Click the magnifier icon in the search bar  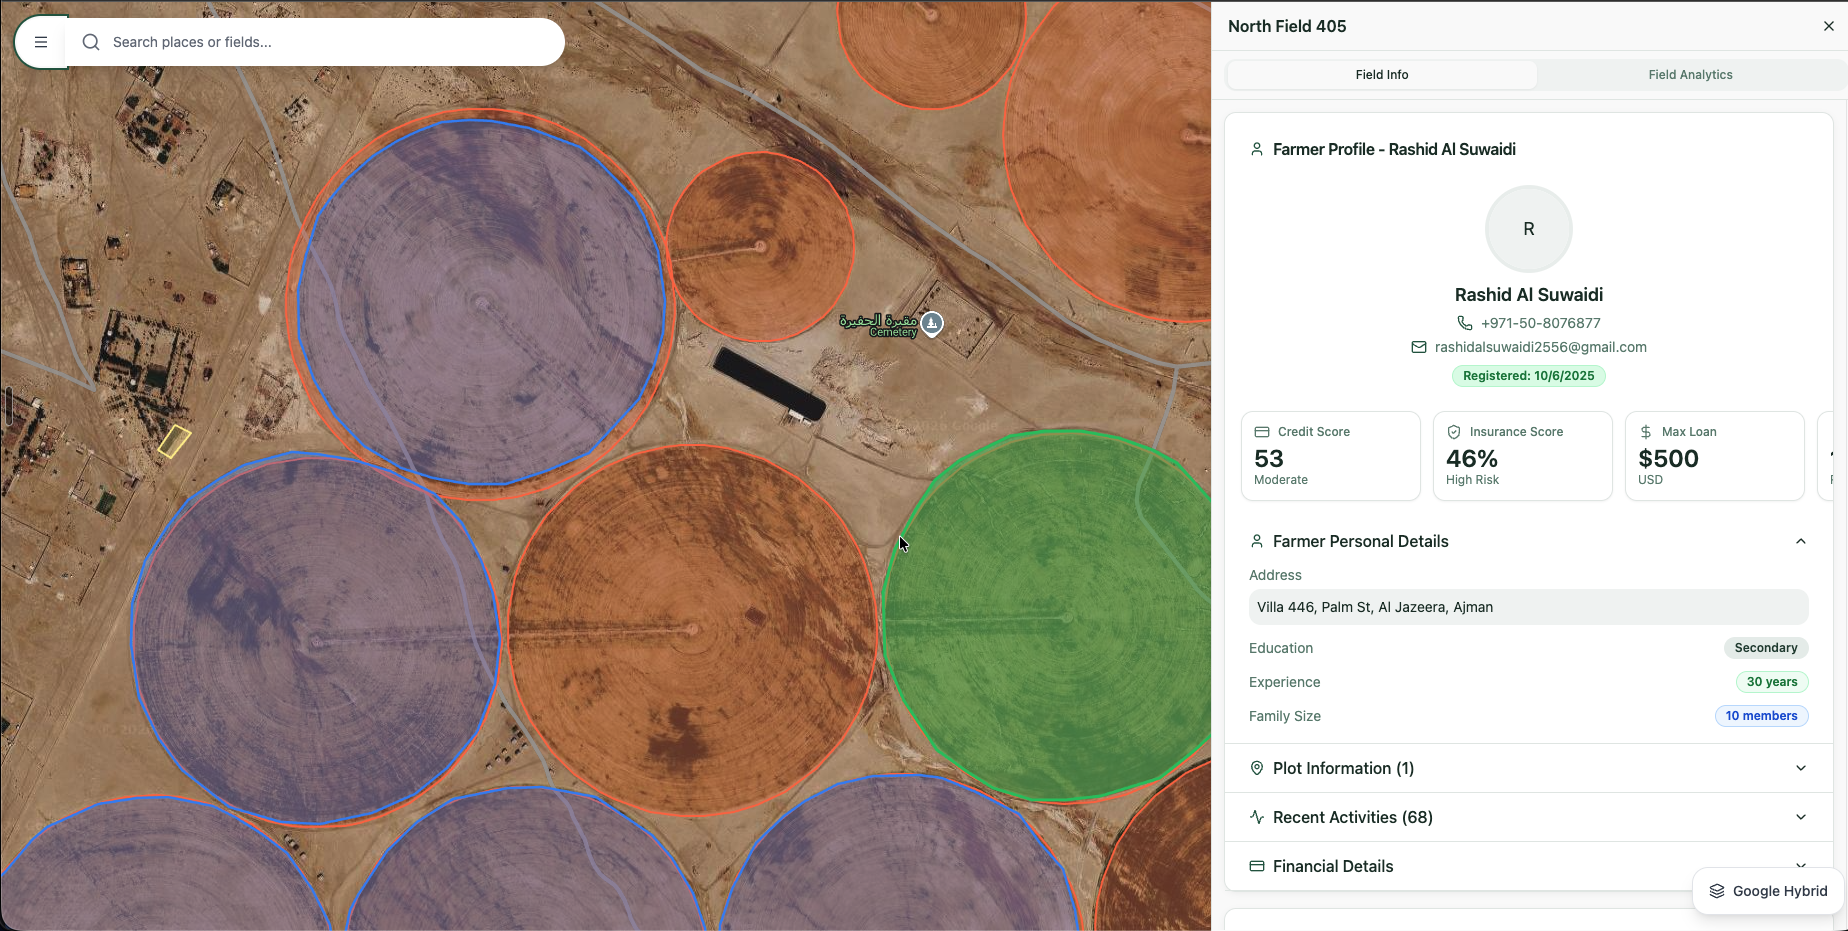click(91, 42)
